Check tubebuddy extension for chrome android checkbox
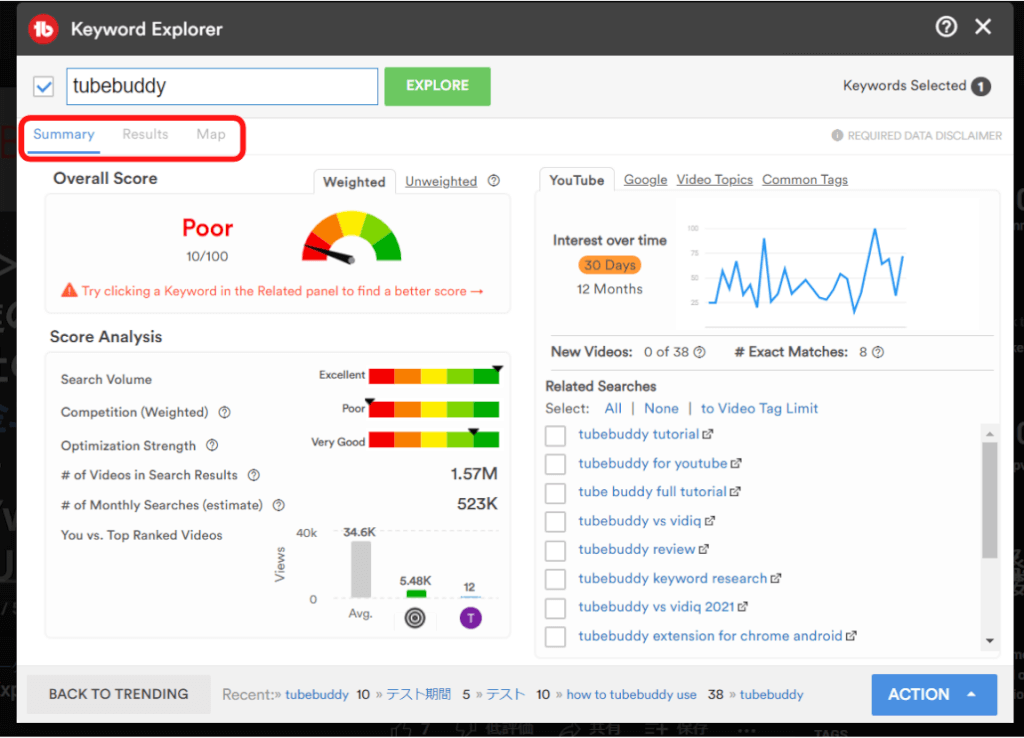The width and height of the screenshot is (1024, 738). click(555, 636)
